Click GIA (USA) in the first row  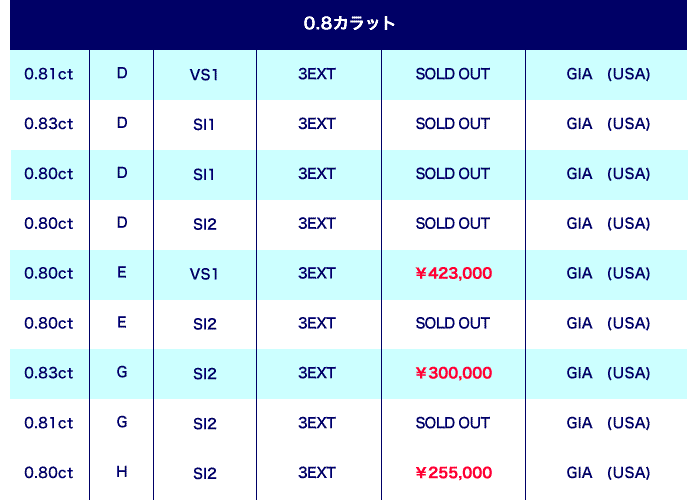pyautogui.click(x=608, y=74)
